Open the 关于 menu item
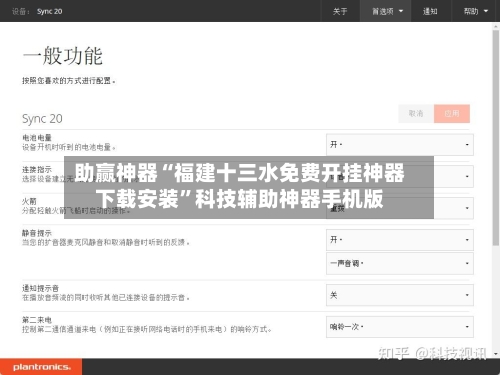Viewport: 500px width, 375px height. click(340, 11)
